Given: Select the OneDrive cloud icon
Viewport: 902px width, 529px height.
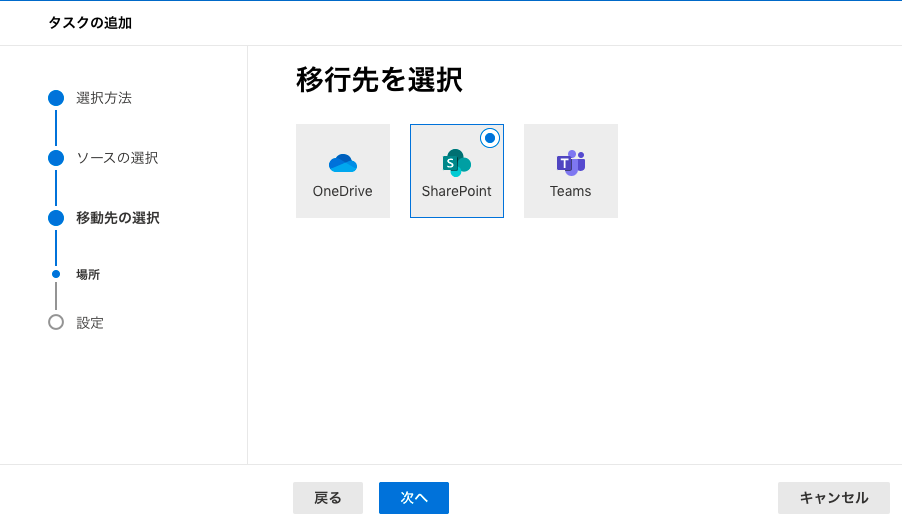Looking at the screenshot, I should coord(343,163).
